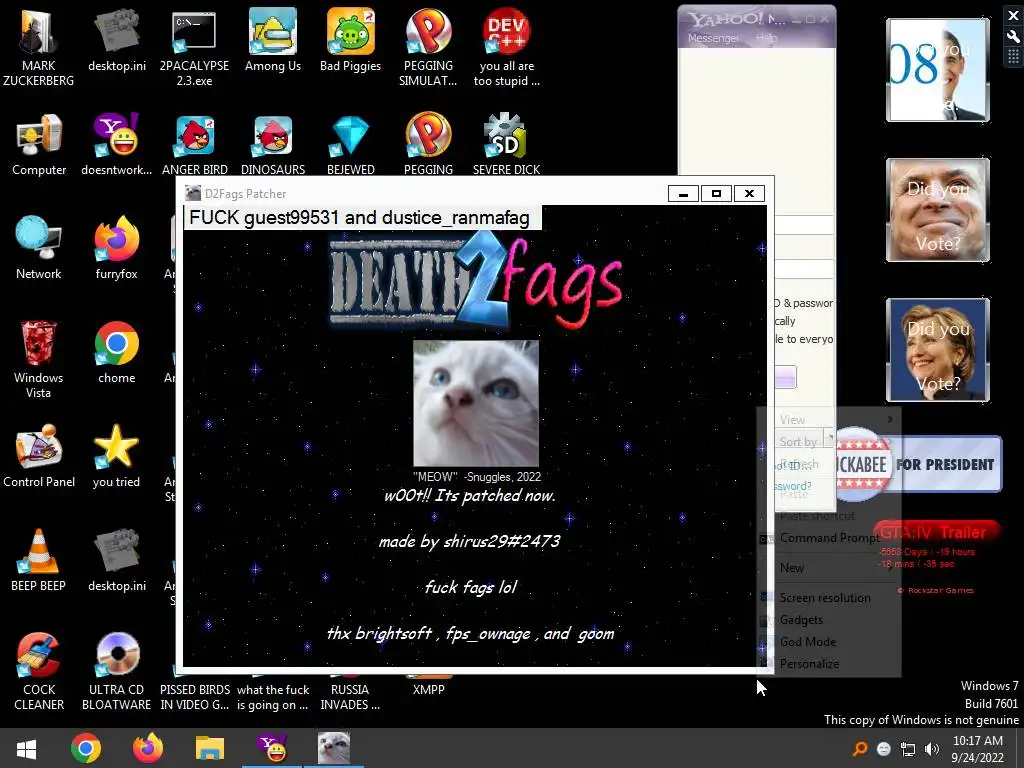Open the Windows Start button

(26, 748)
